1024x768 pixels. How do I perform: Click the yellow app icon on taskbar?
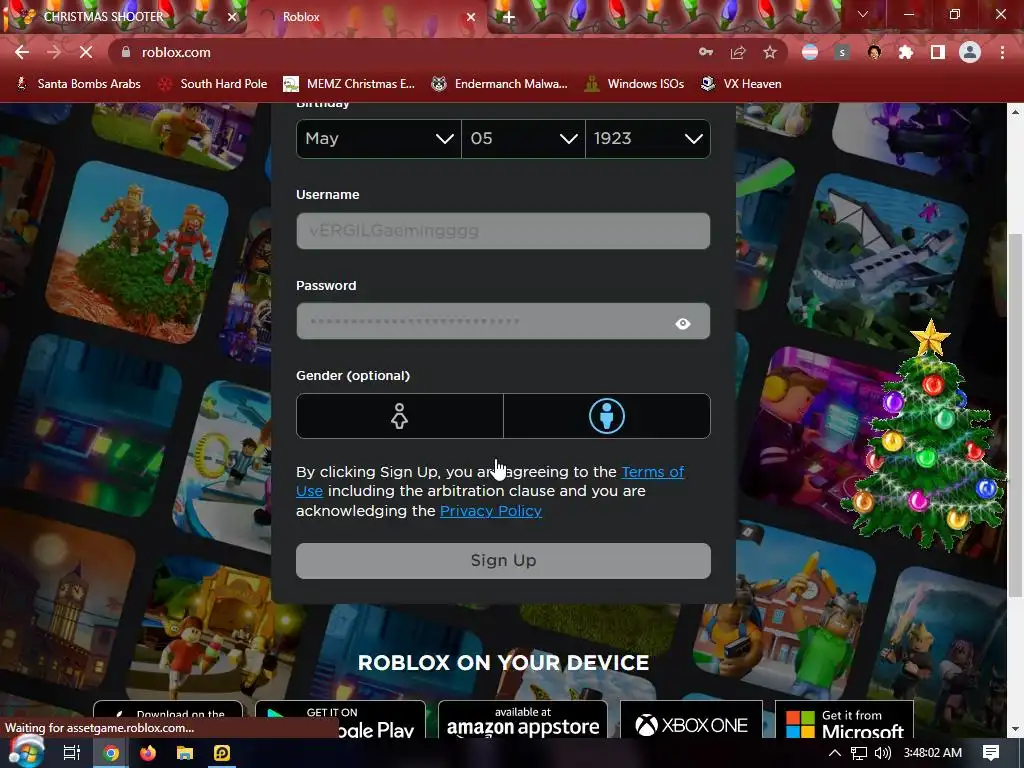[x=222, y=753]
